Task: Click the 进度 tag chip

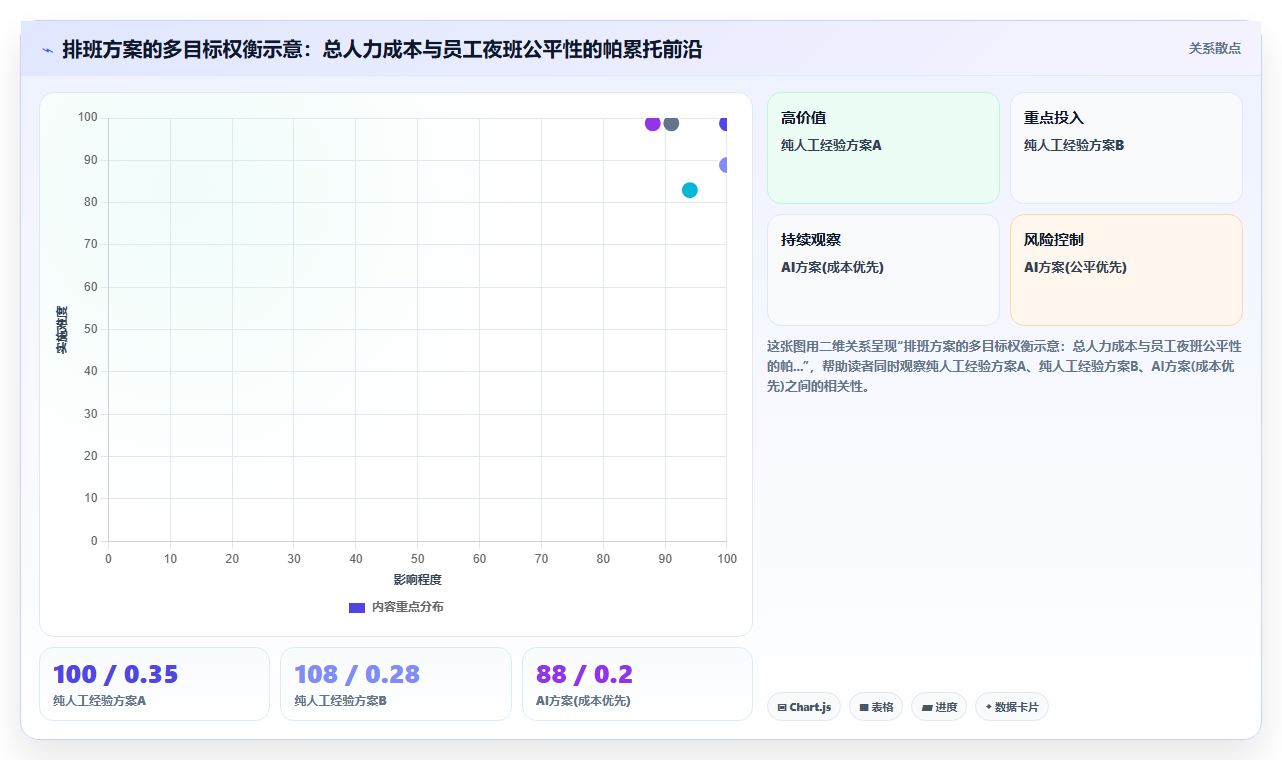Action: (x=939, y=707)
